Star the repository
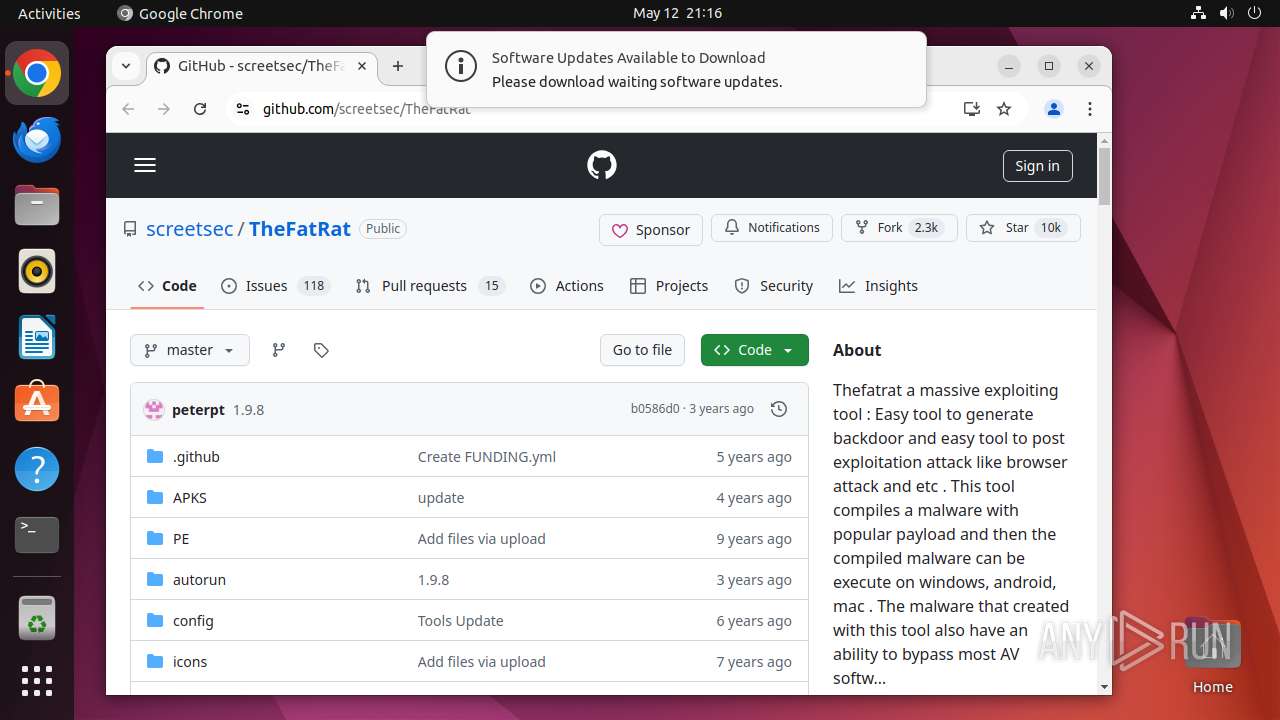This screenshot has height=720, width=1280. pos(1023,228)
